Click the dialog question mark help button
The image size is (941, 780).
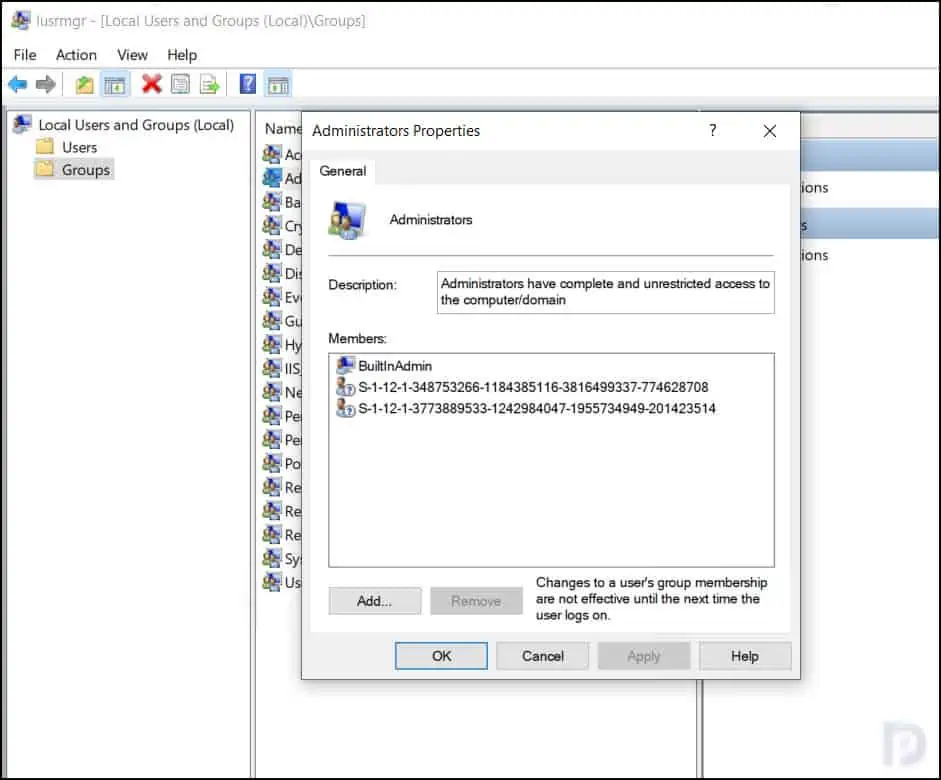712,130
